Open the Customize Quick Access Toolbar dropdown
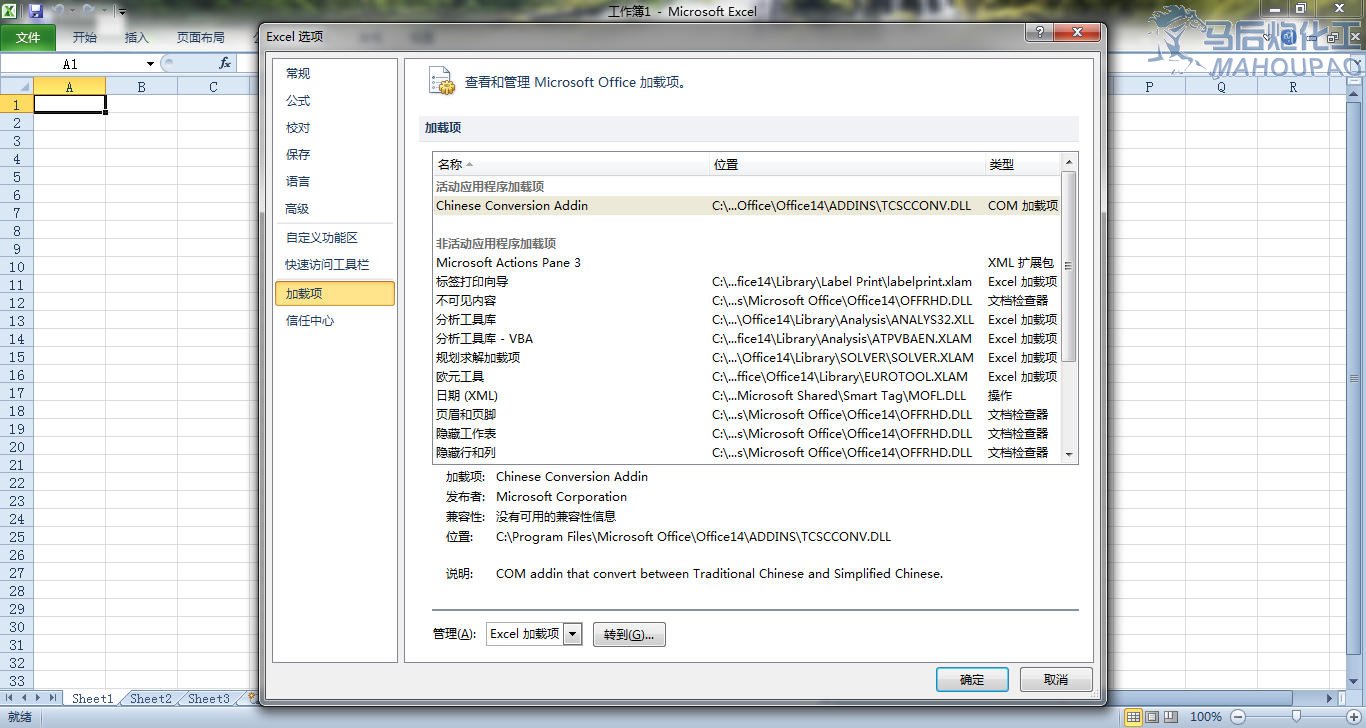Image resolution: width=1366 pixels, height=728 pixels. [x=122, y=12]
